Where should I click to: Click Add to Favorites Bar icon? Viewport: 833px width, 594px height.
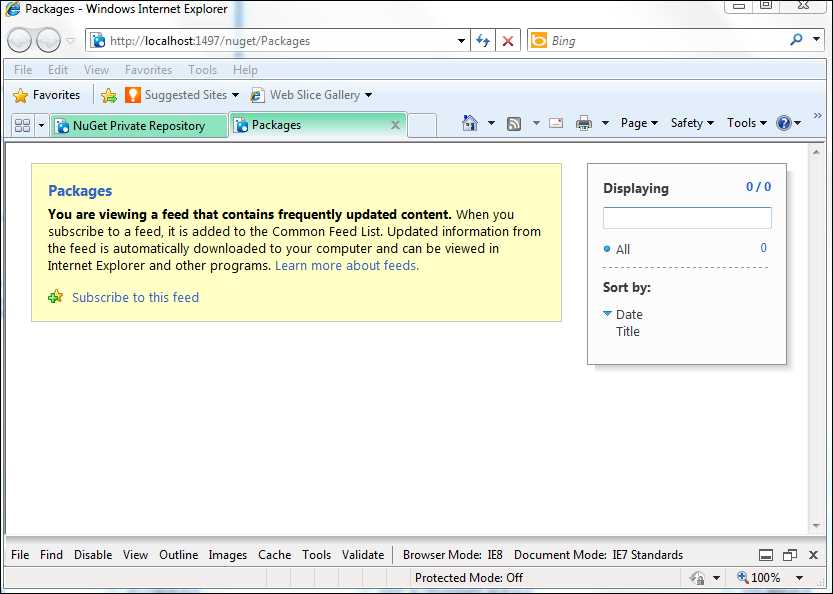(108, 96)
